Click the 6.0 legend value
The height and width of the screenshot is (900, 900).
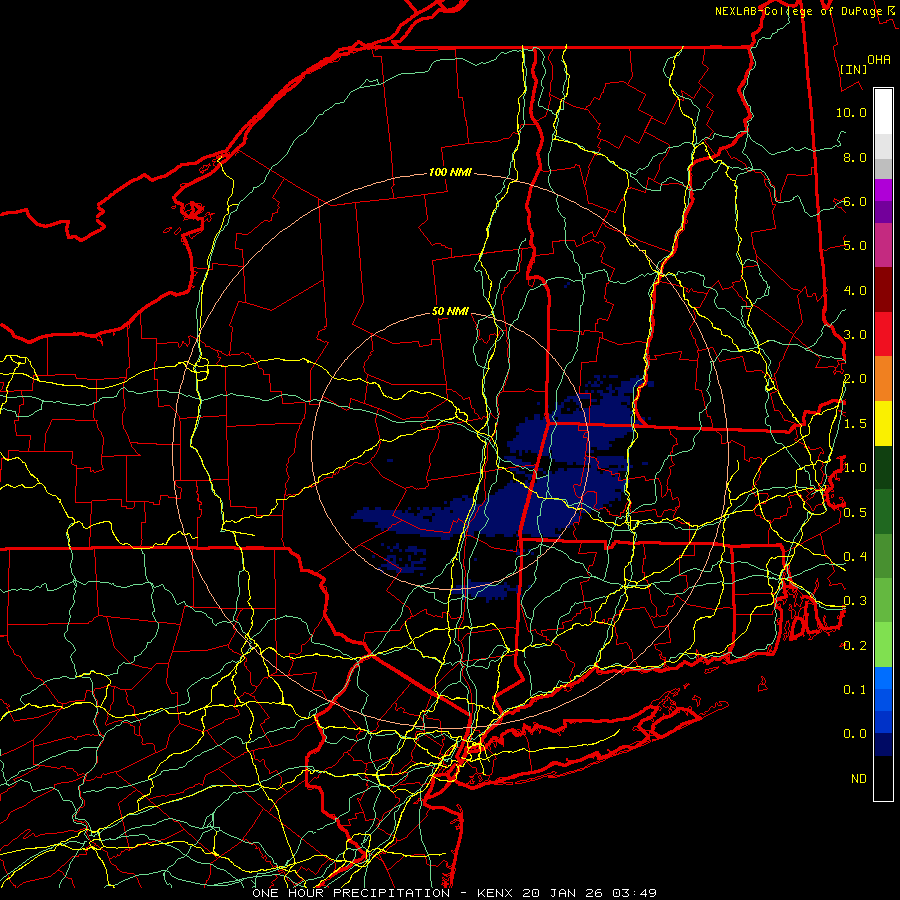[x=855, y=201]
